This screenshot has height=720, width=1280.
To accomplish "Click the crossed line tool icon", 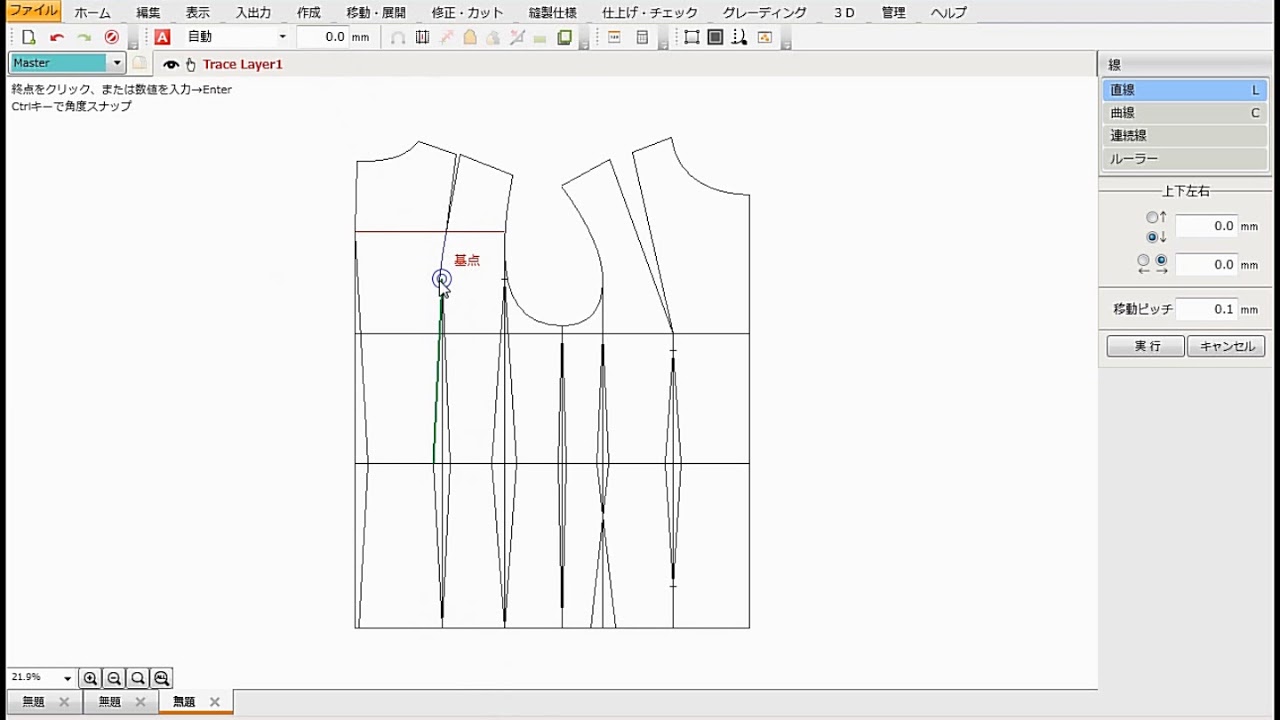I will [x=517, y=38].
